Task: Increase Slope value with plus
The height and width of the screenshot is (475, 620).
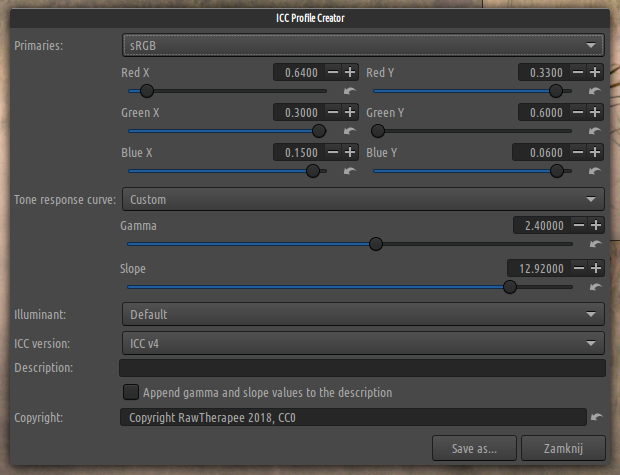Action: click(596, 268)
